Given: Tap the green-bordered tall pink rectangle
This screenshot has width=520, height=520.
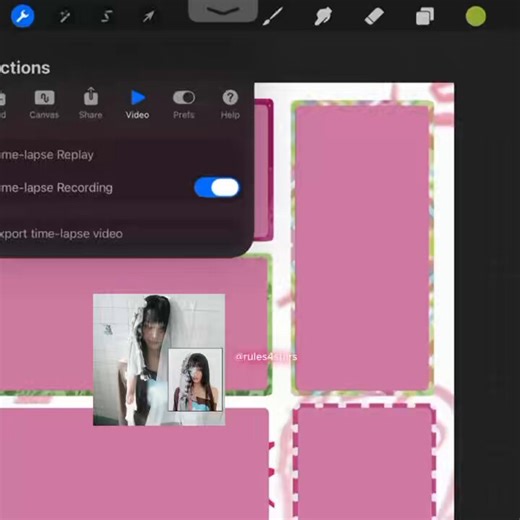Looking at the screenshot, I should [363, 248].
